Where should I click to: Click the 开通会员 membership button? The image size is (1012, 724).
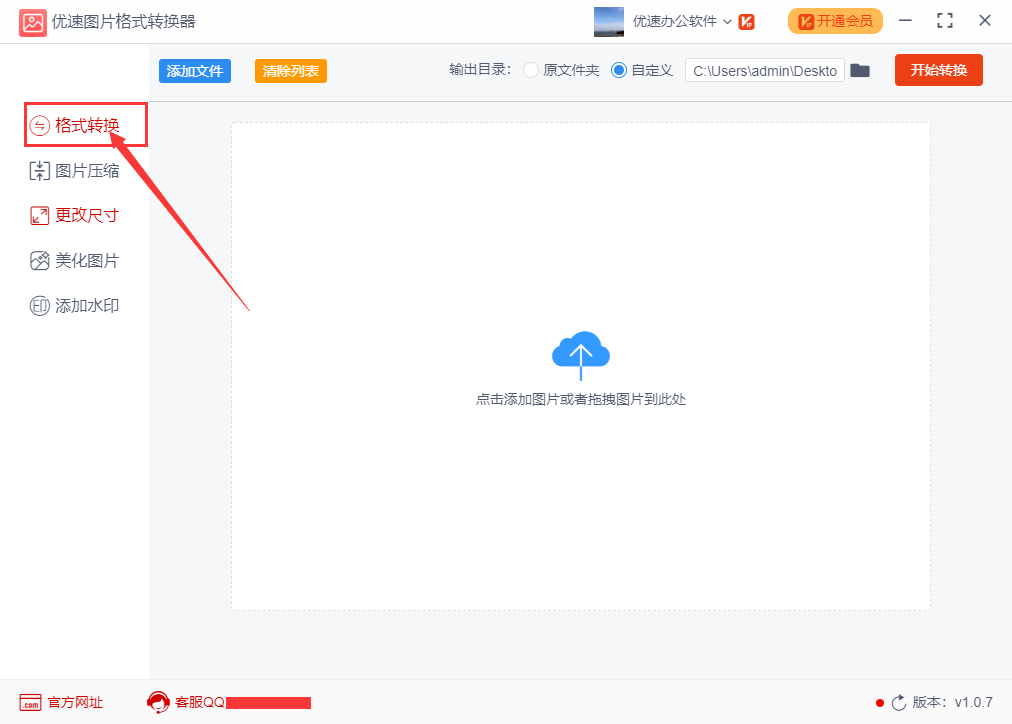(x=835, y=21)
